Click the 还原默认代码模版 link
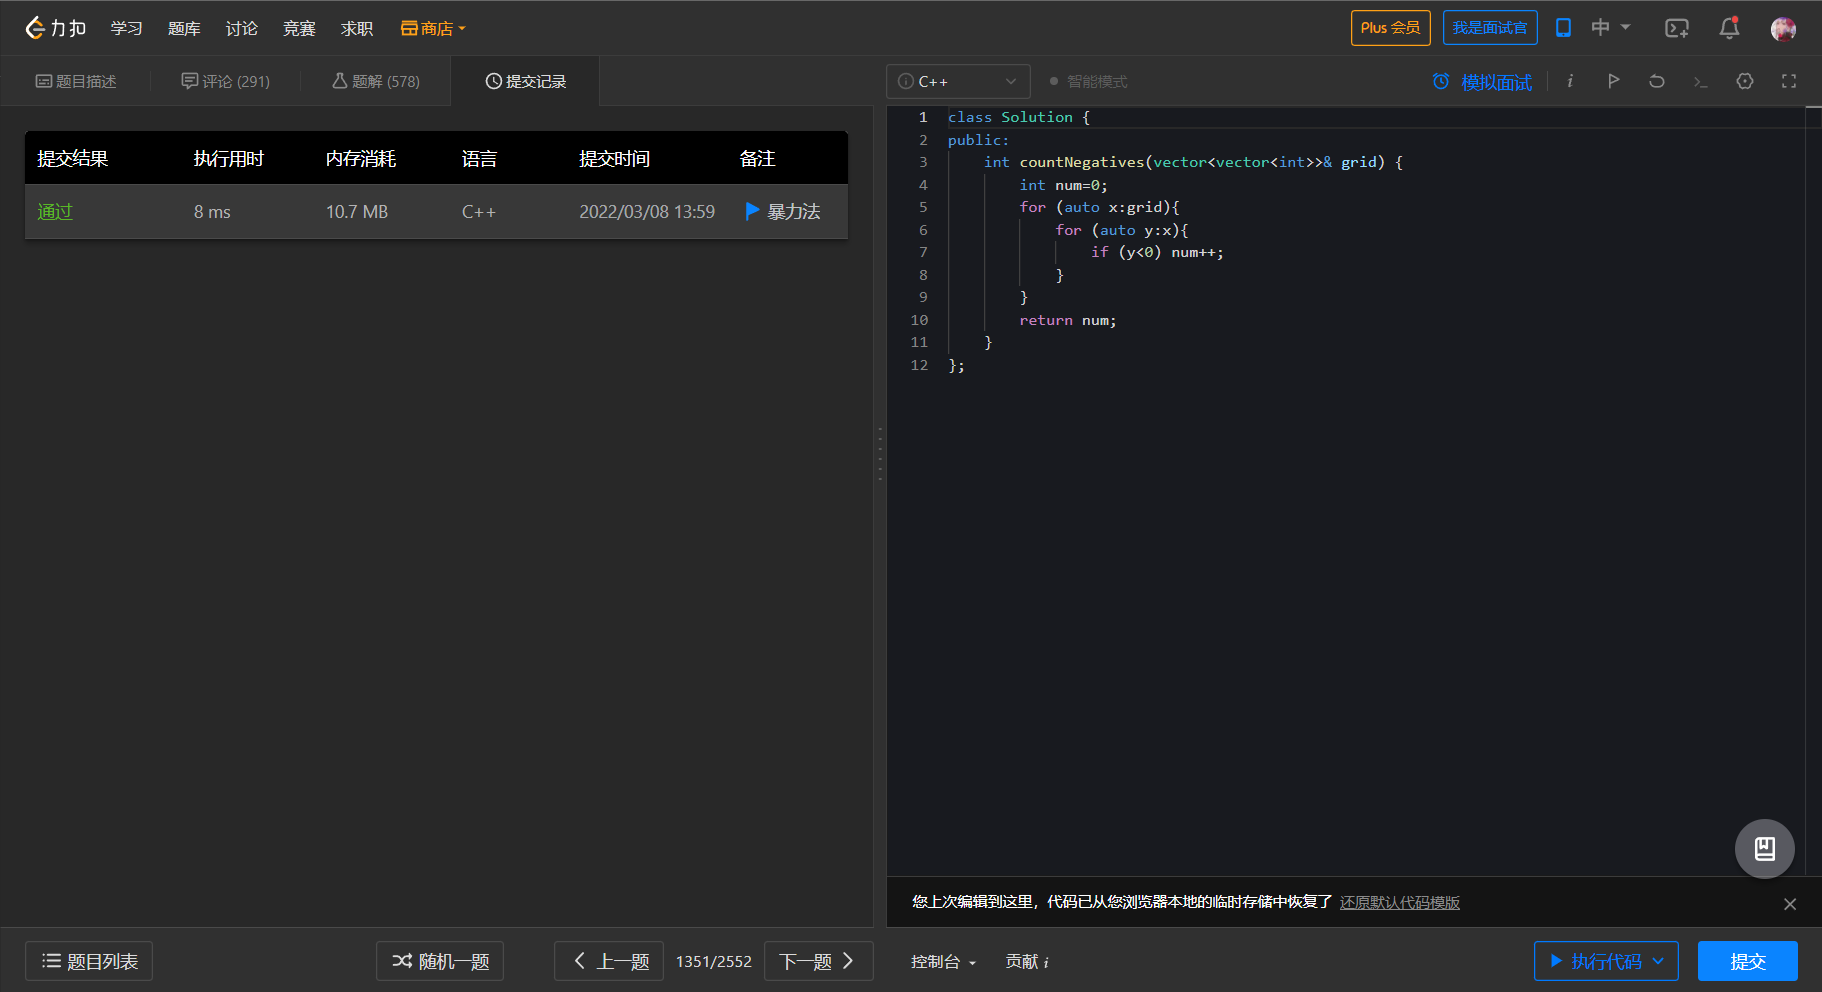The width and height of the screenshot is (1822, 992). [1399, 903]
